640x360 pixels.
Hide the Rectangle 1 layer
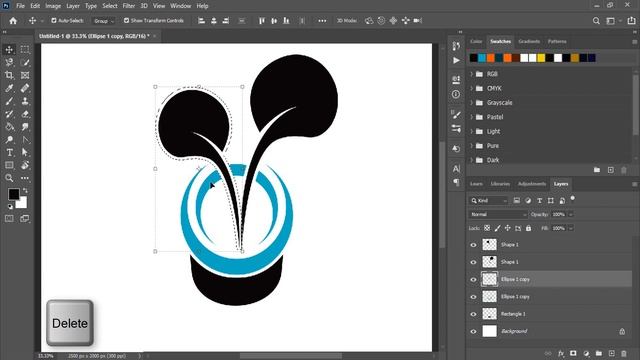(x=473, y=314)
